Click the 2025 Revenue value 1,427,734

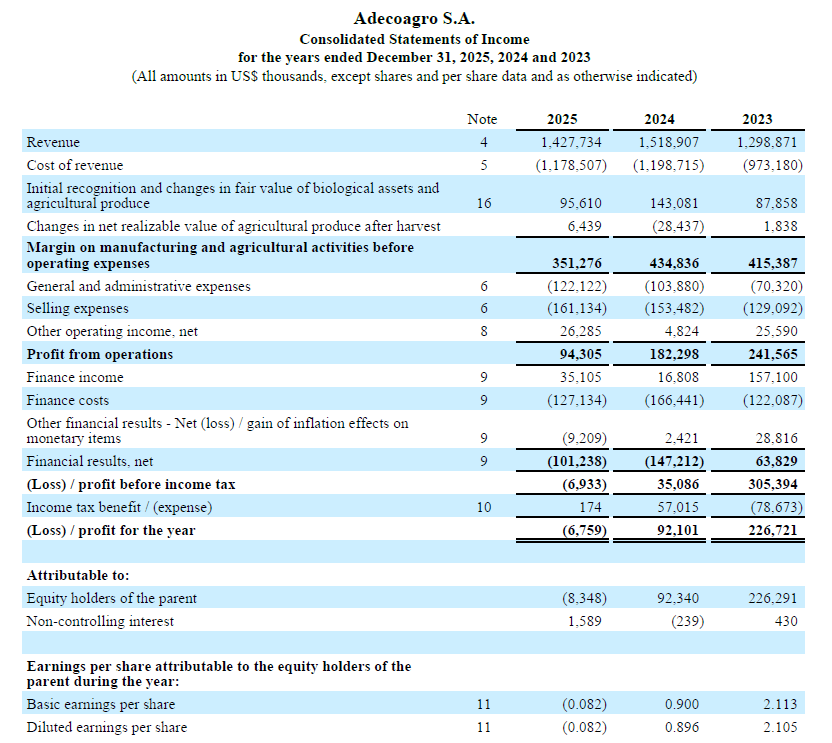[571, 142]
